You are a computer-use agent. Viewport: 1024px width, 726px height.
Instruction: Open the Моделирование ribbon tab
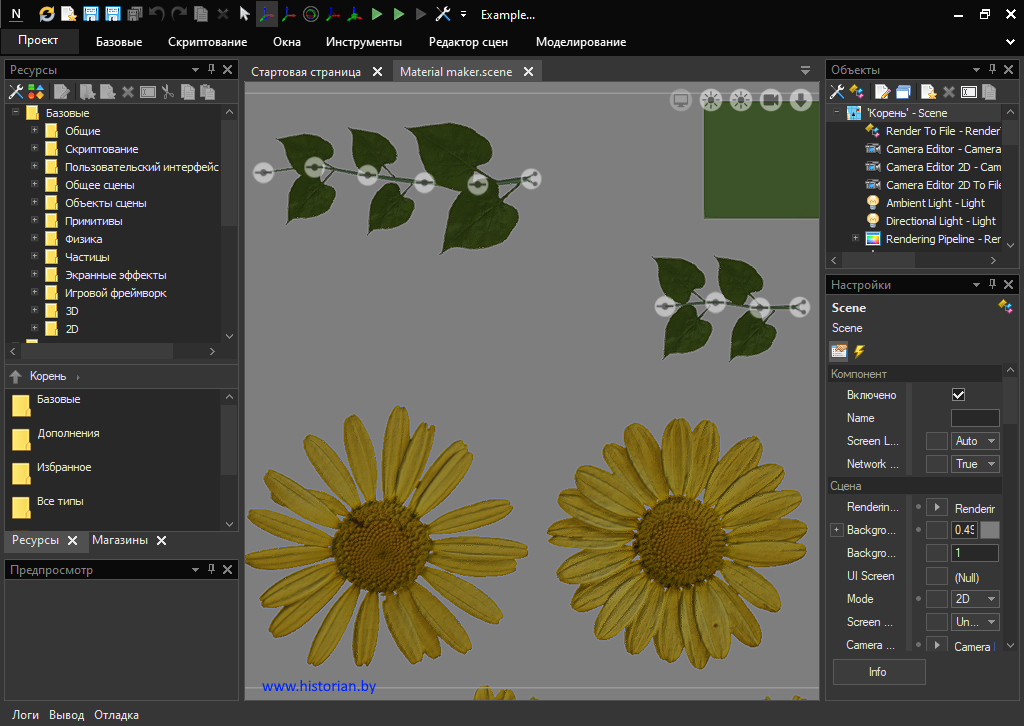coord(581,42)
